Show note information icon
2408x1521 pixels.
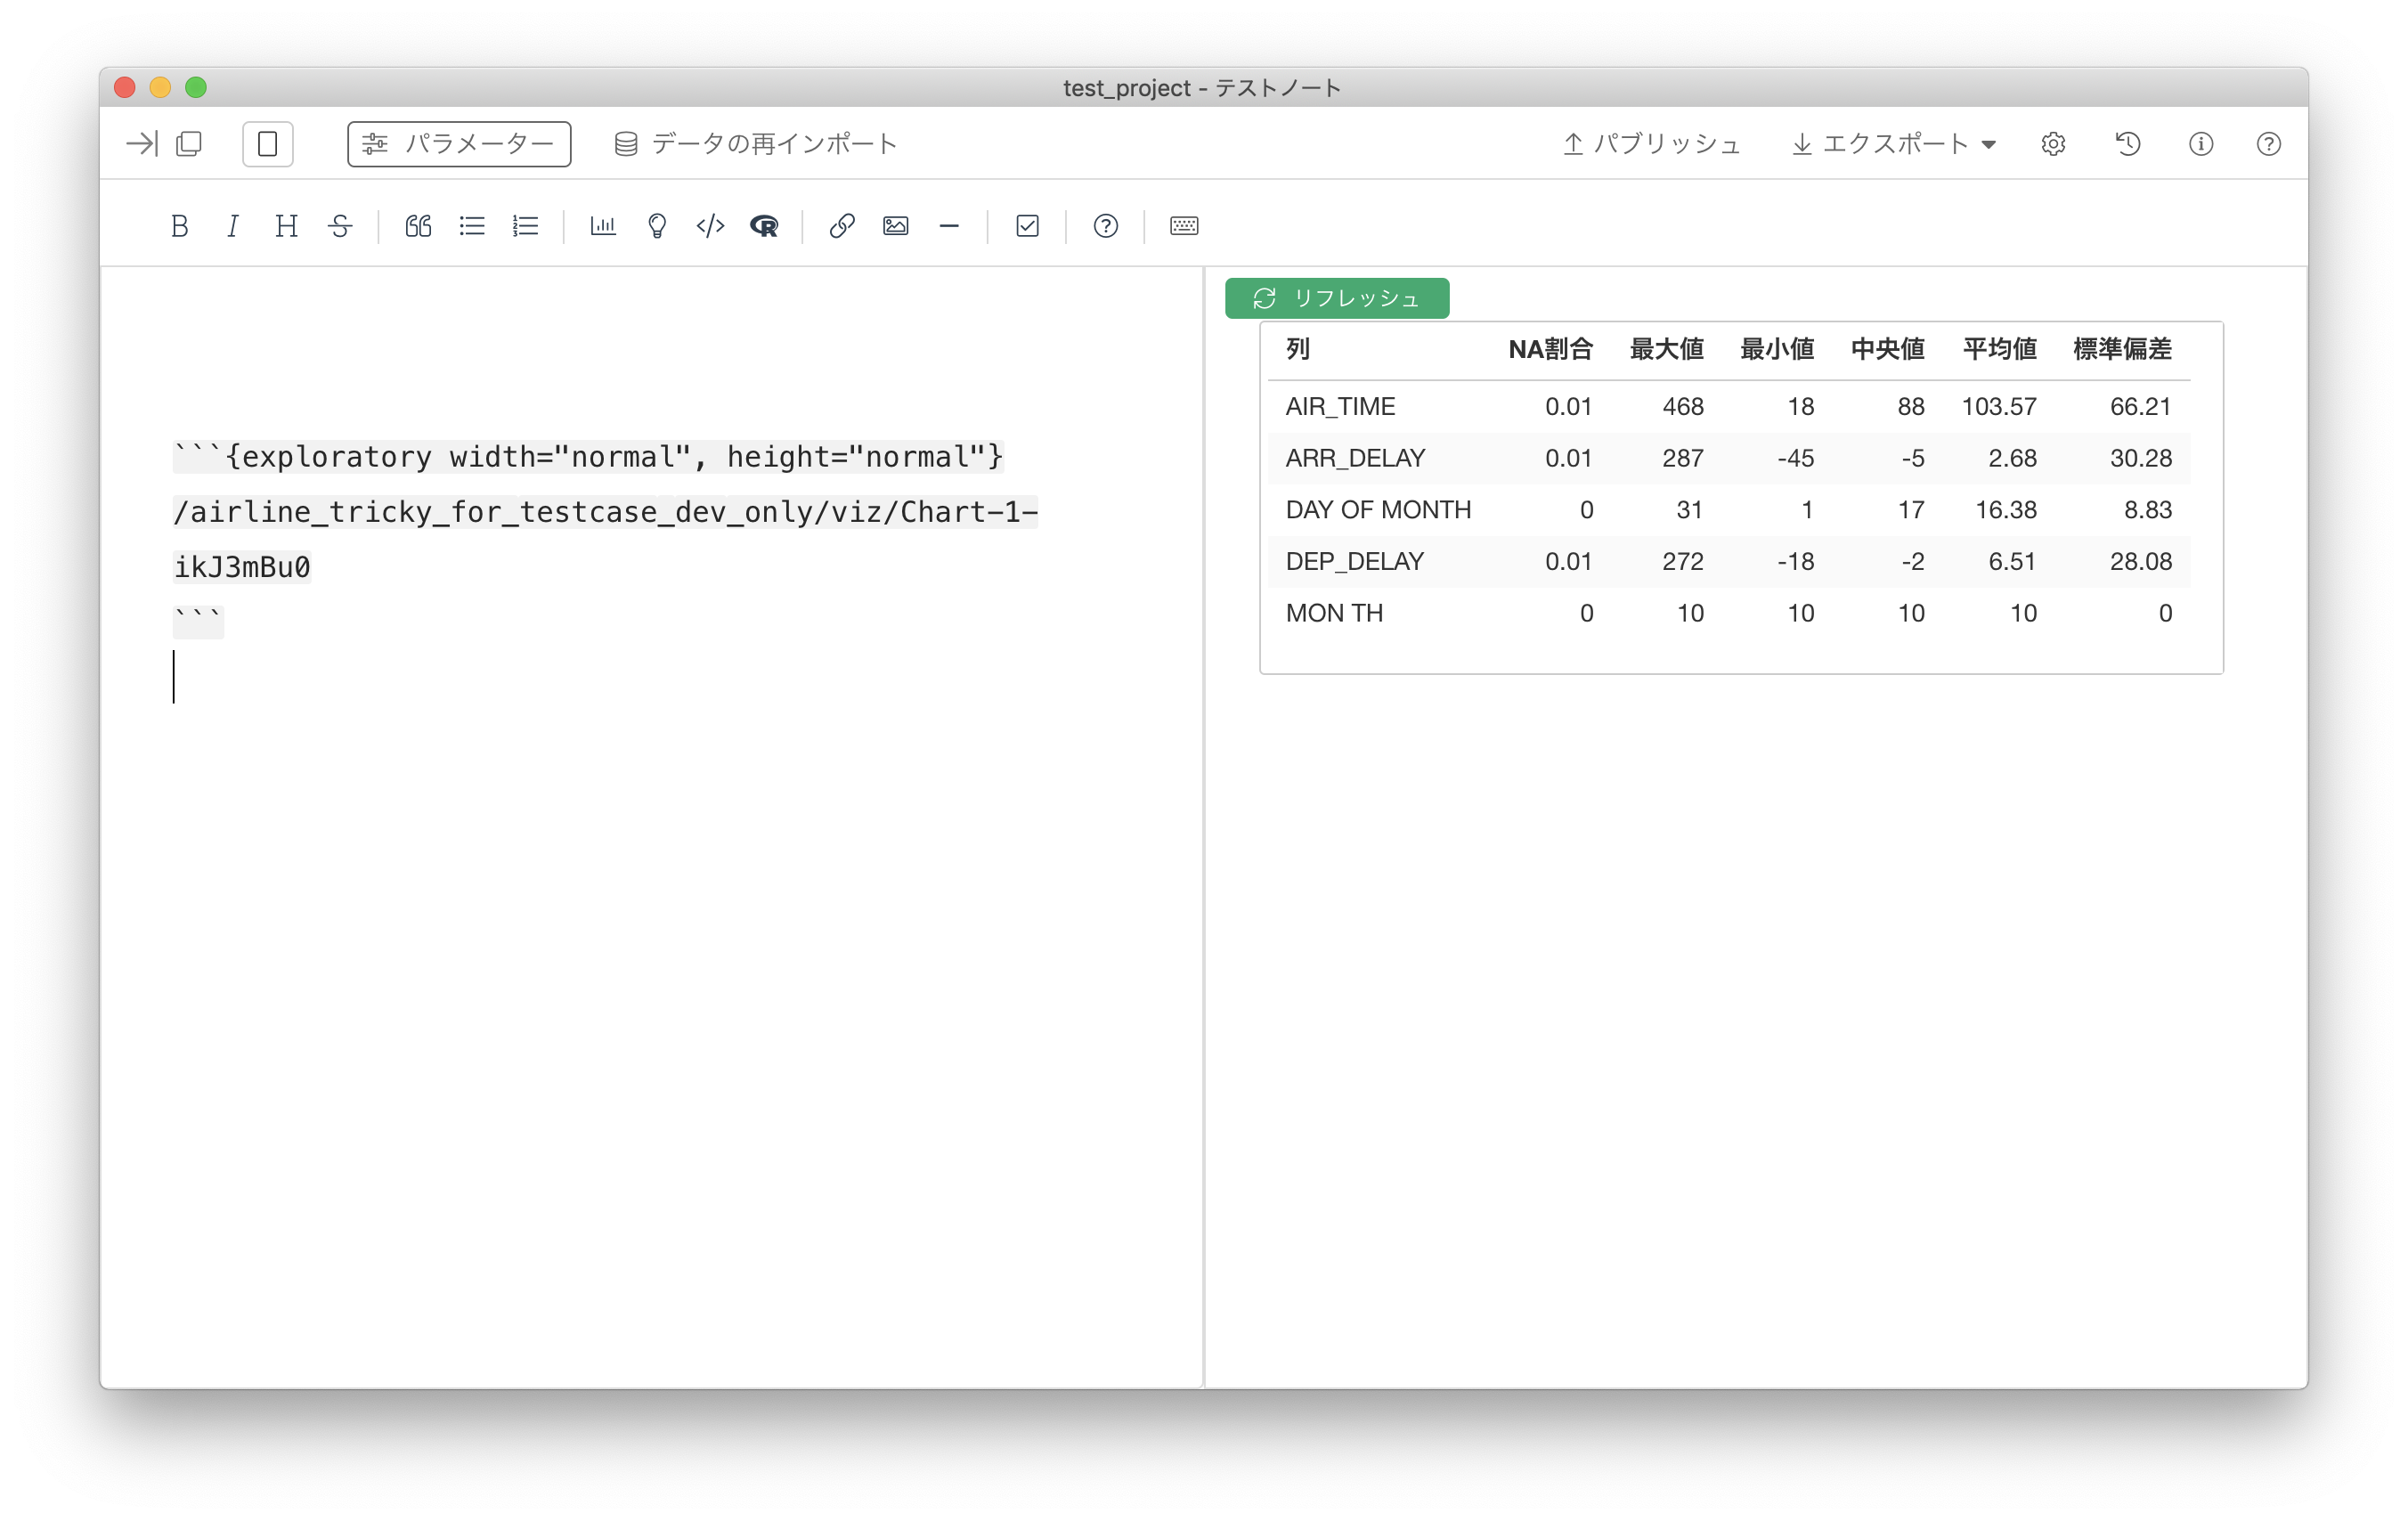click(x=2201, y=144)
